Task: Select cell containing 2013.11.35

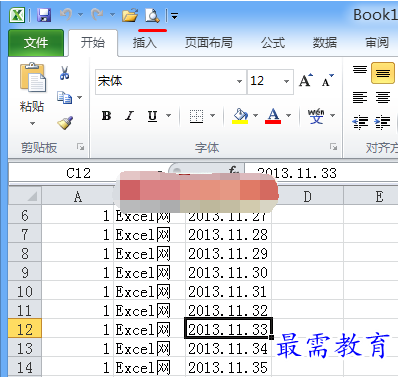Action: coord(228,367)
